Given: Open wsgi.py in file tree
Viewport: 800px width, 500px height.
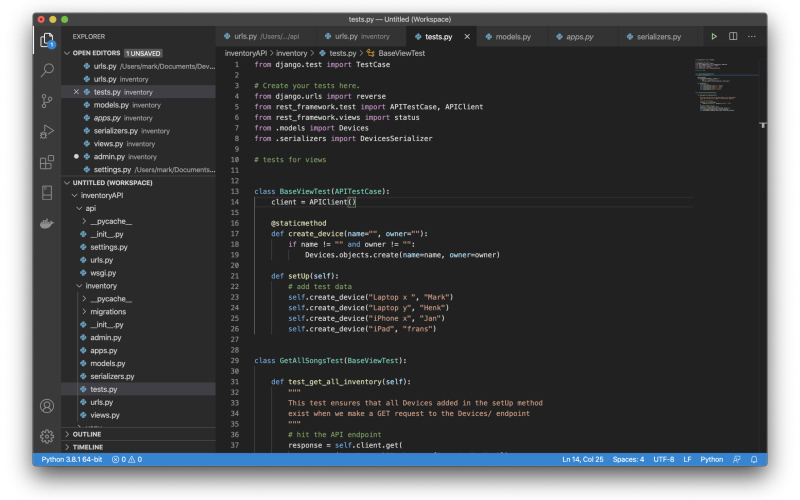Looking at the screenshot, I should (103, 273).
